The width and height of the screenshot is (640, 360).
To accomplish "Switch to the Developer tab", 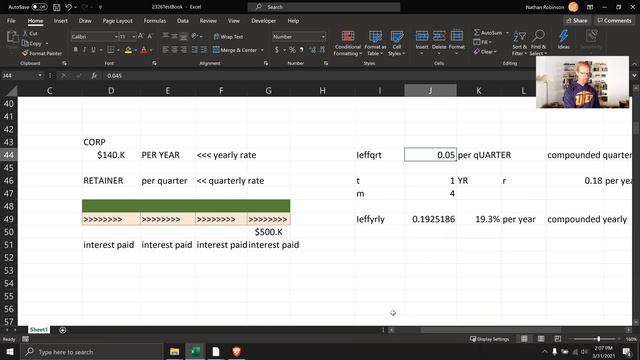I will [x=263, y=21].
